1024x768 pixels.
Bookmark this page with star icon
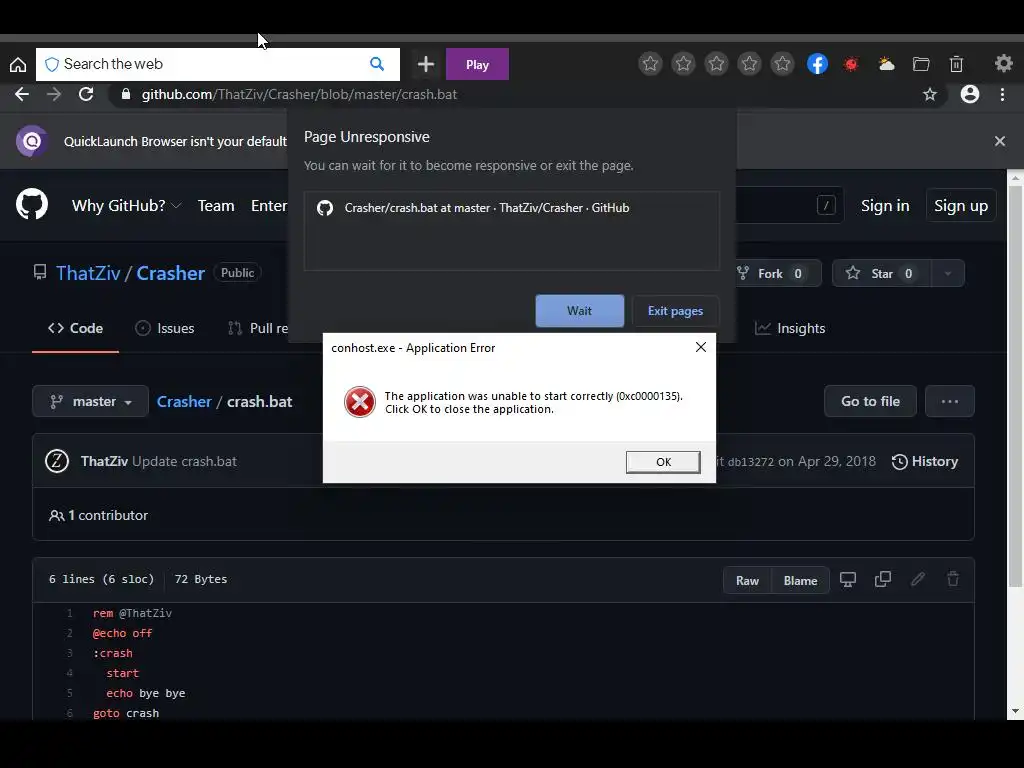click(x=930, y=94)
